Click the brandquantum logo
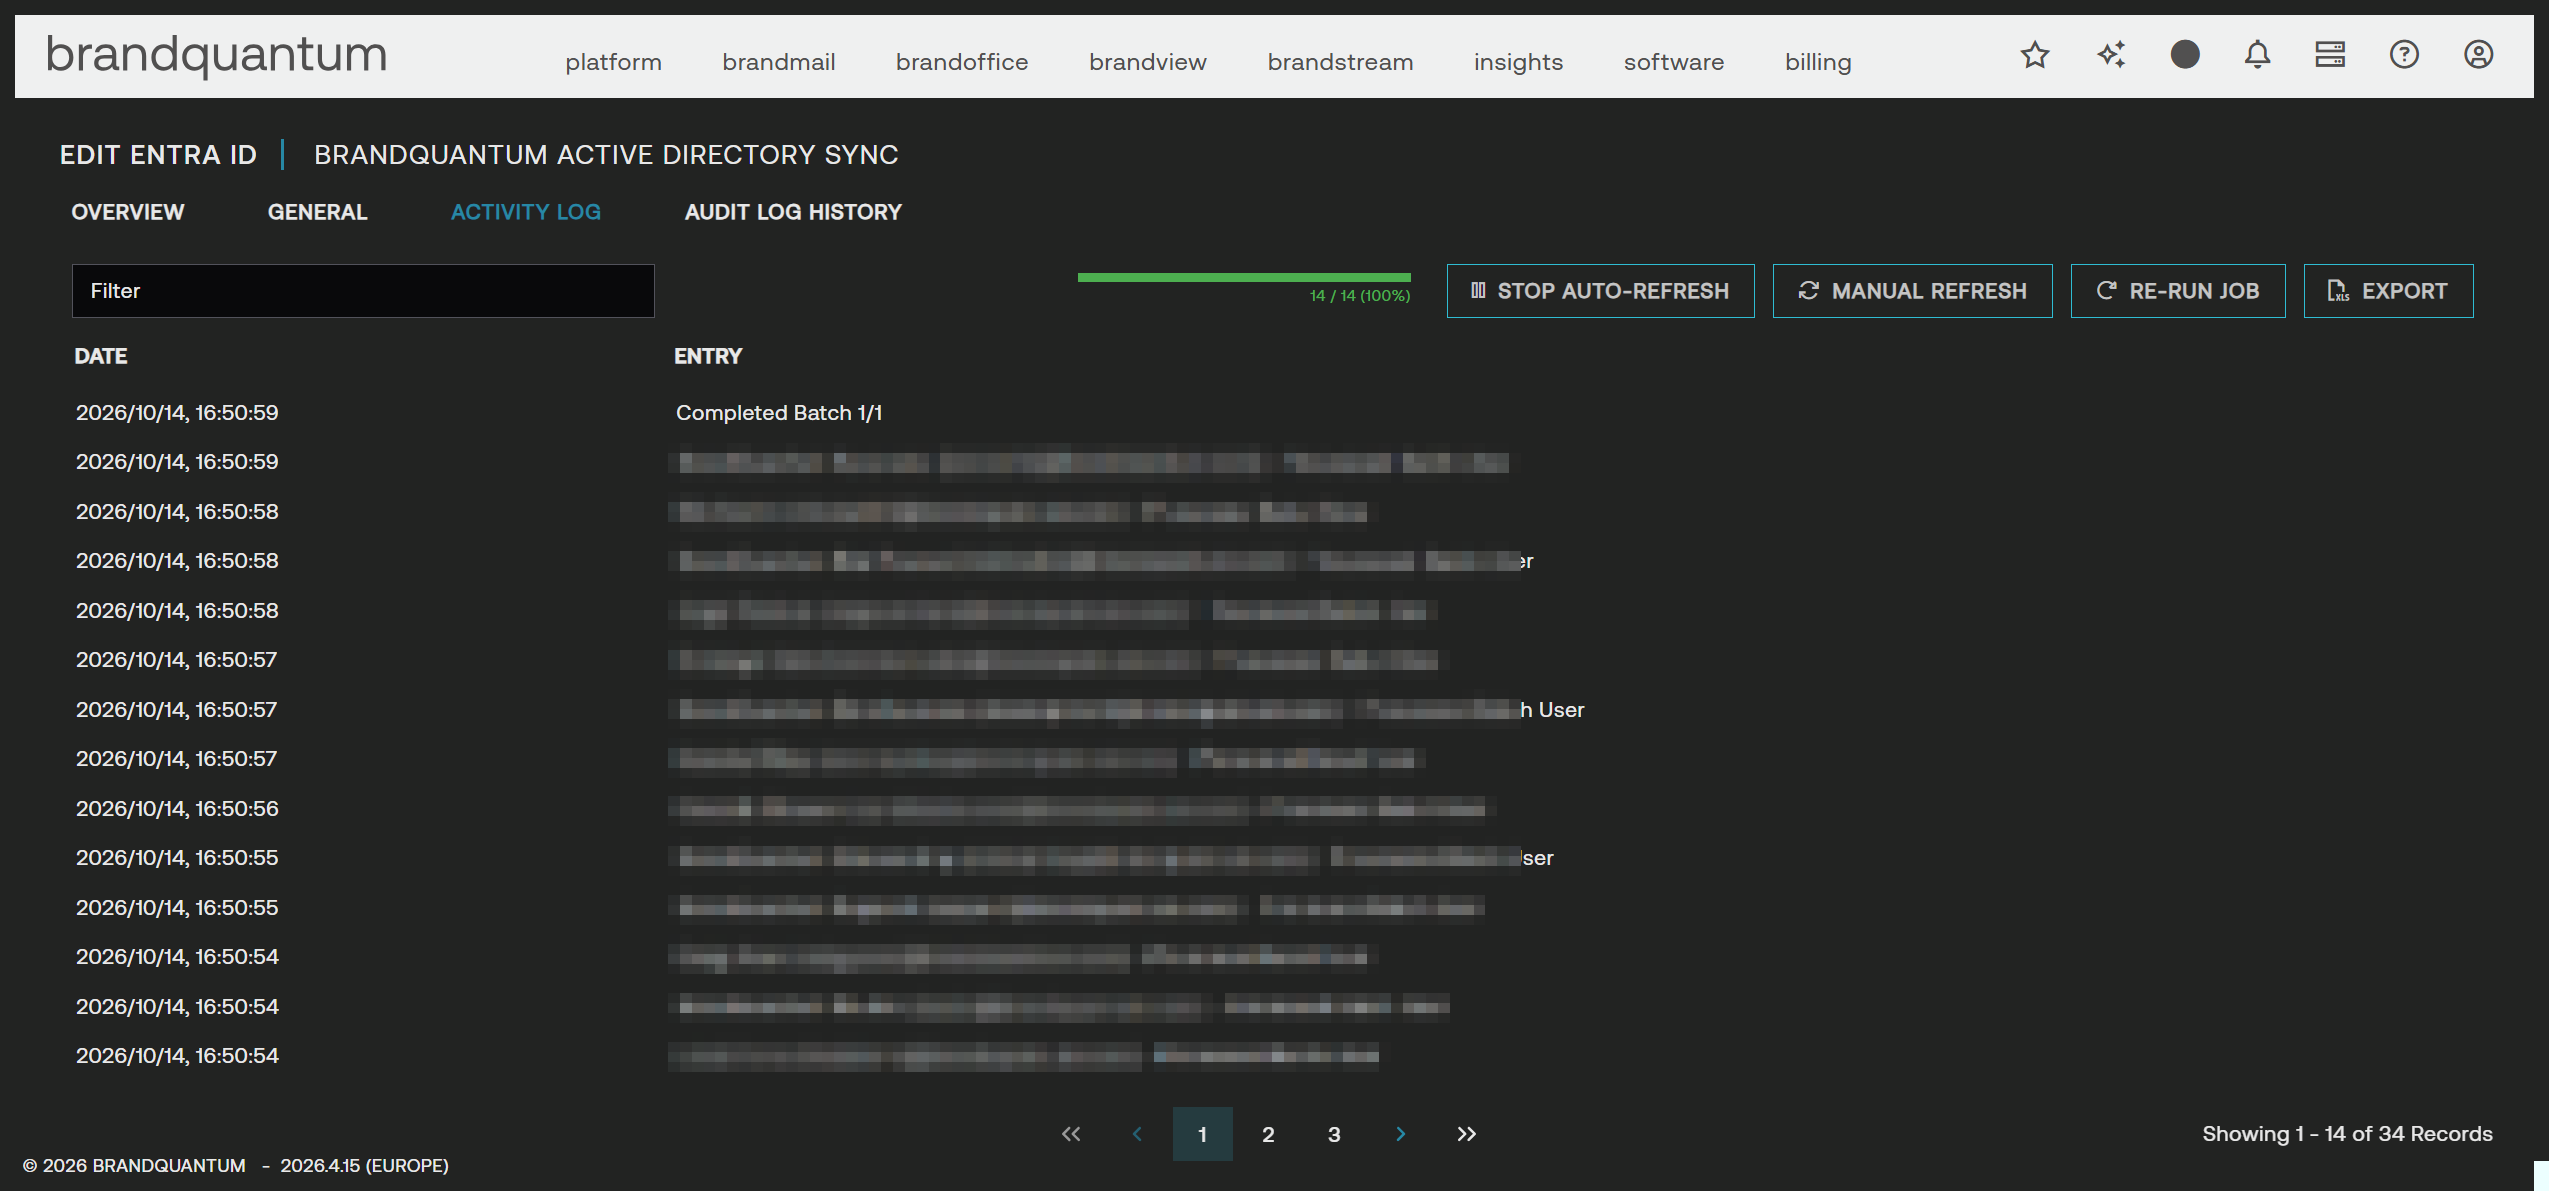The width and height of the screenshot is (2549, 1191). [x=217, y=56]
